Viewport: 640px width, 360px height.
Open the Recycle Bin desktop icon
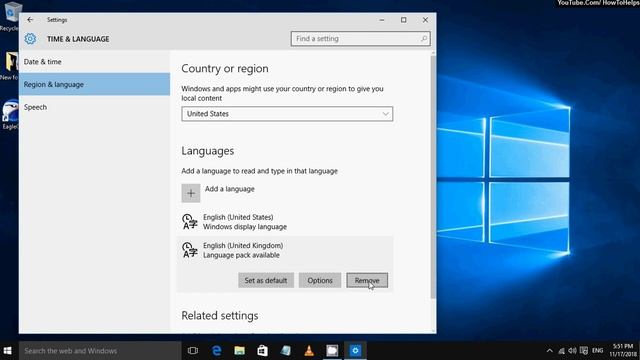click(11, 16)
